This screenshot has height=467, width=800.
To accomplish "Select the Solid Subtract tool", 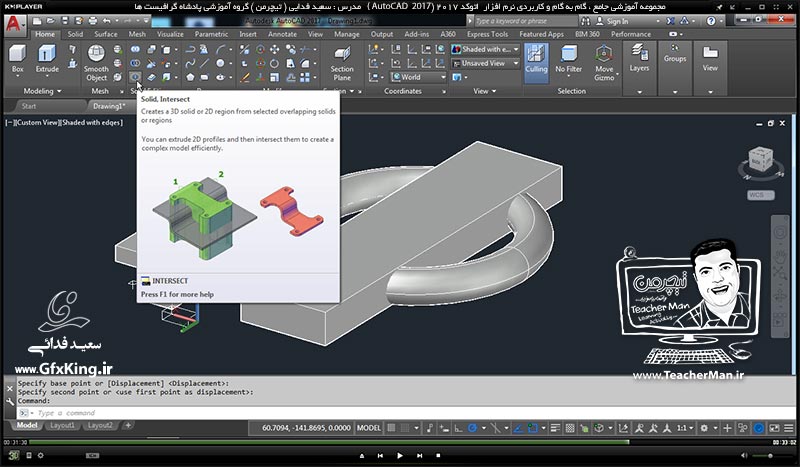I will pyautogui.click(x=135, y=63).
